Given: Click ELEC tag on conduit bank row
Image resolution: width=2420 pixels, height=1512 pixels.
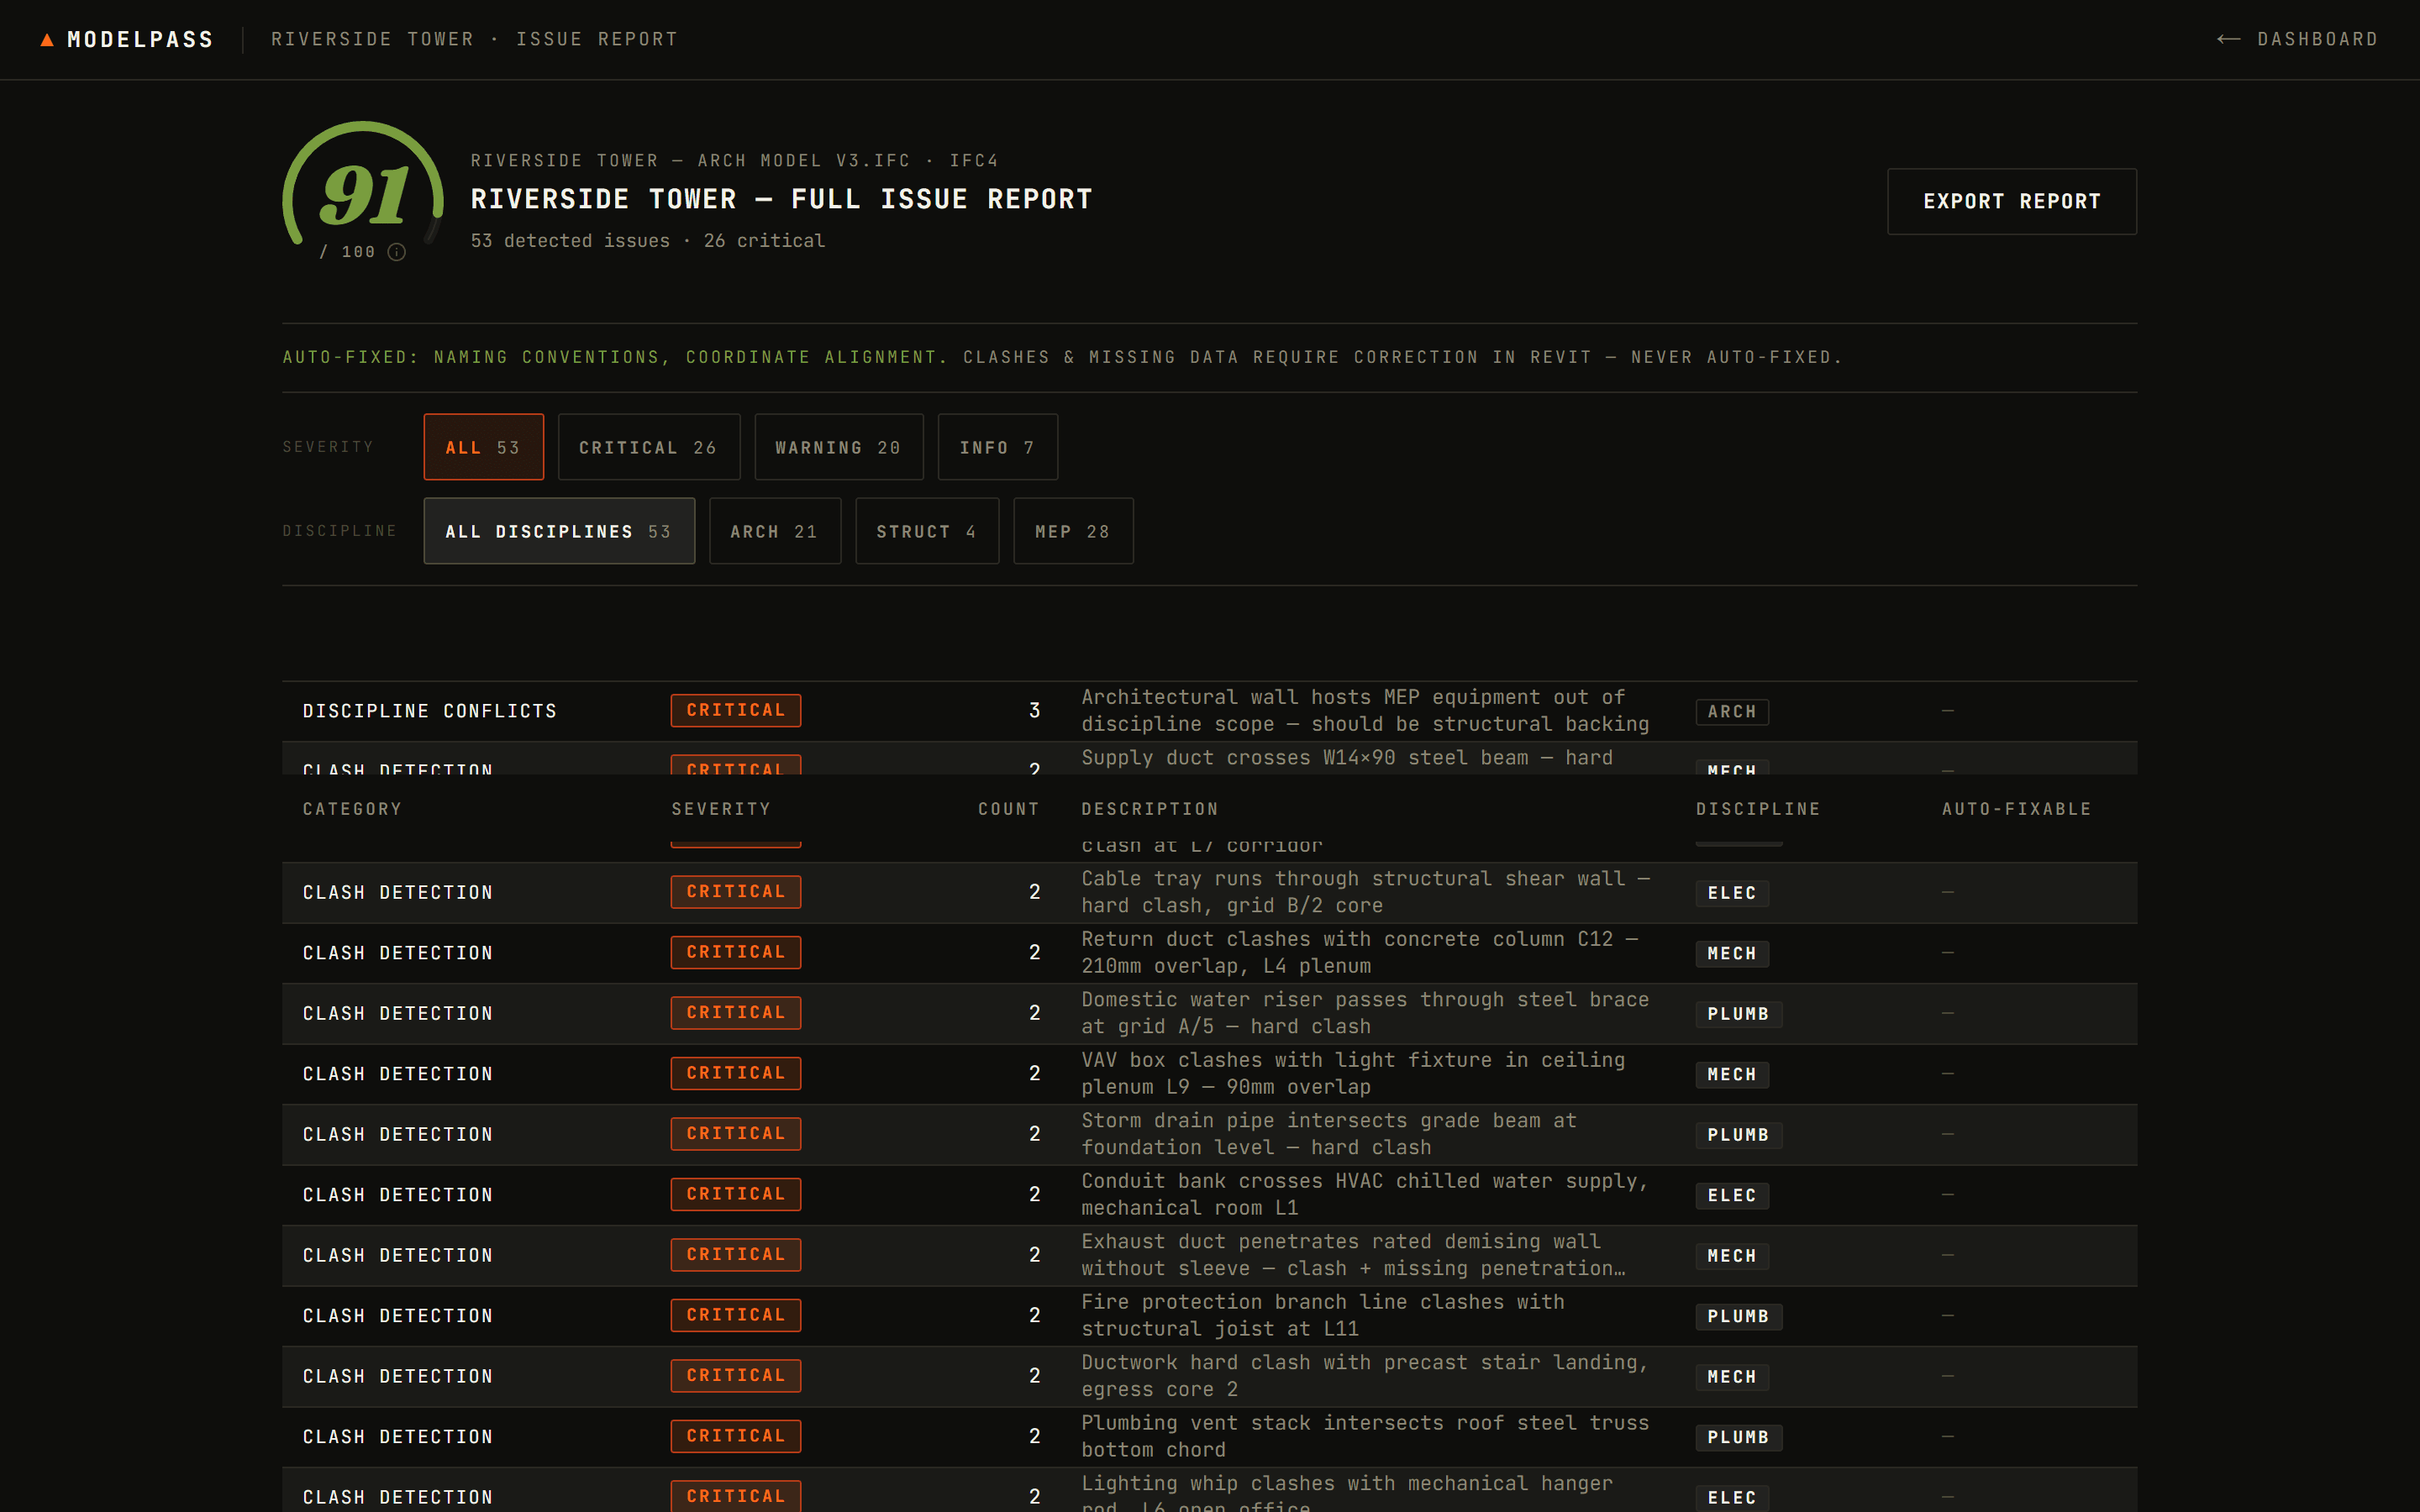Looking at the screenshot, I should point(1731,1196).
